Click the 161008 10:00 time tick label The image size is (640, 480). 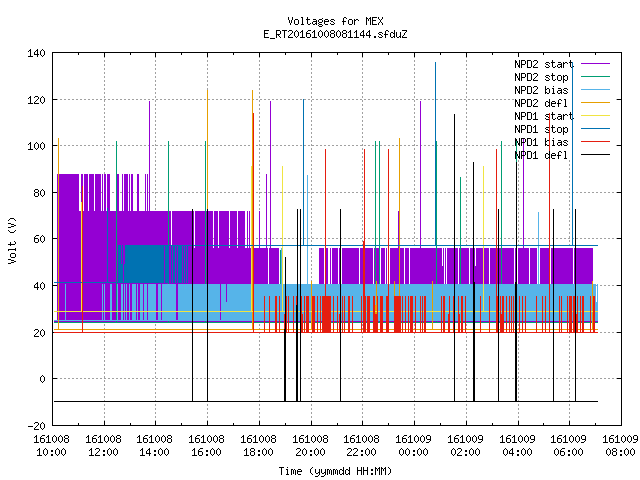51,446
